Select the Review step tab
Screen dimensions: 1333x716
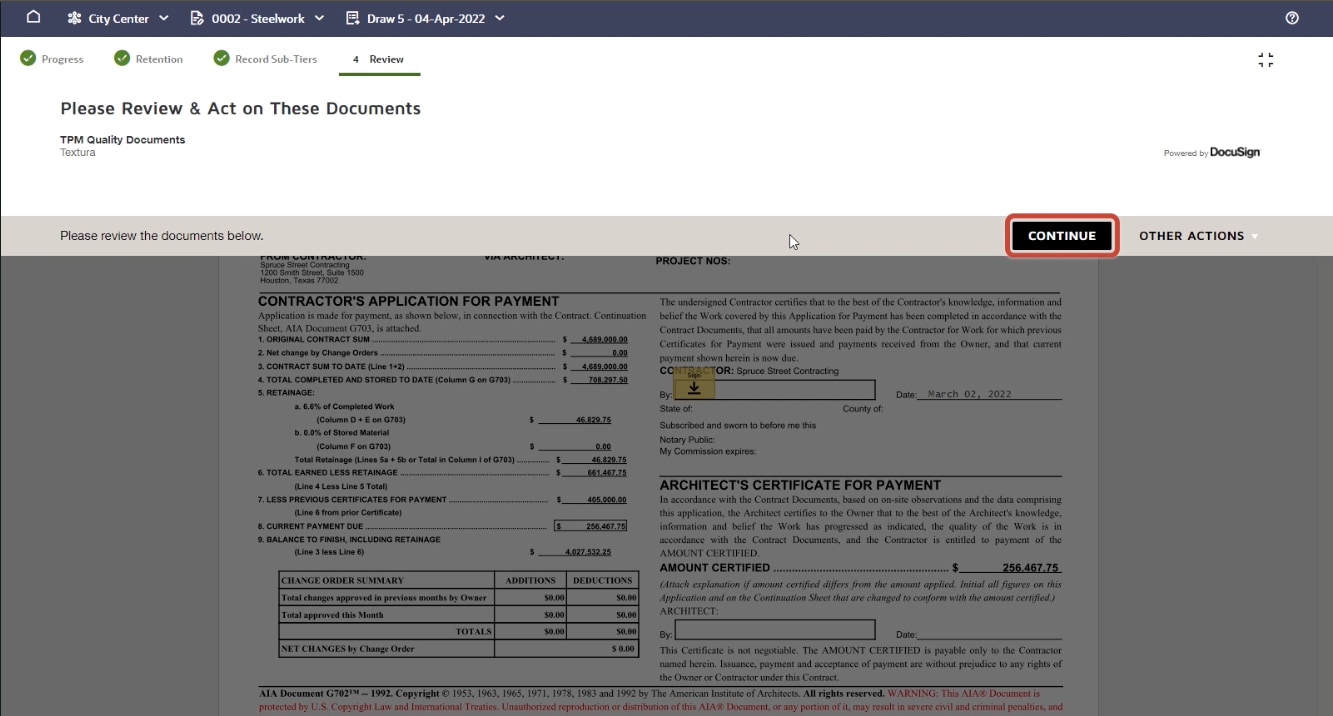(379, 59)
